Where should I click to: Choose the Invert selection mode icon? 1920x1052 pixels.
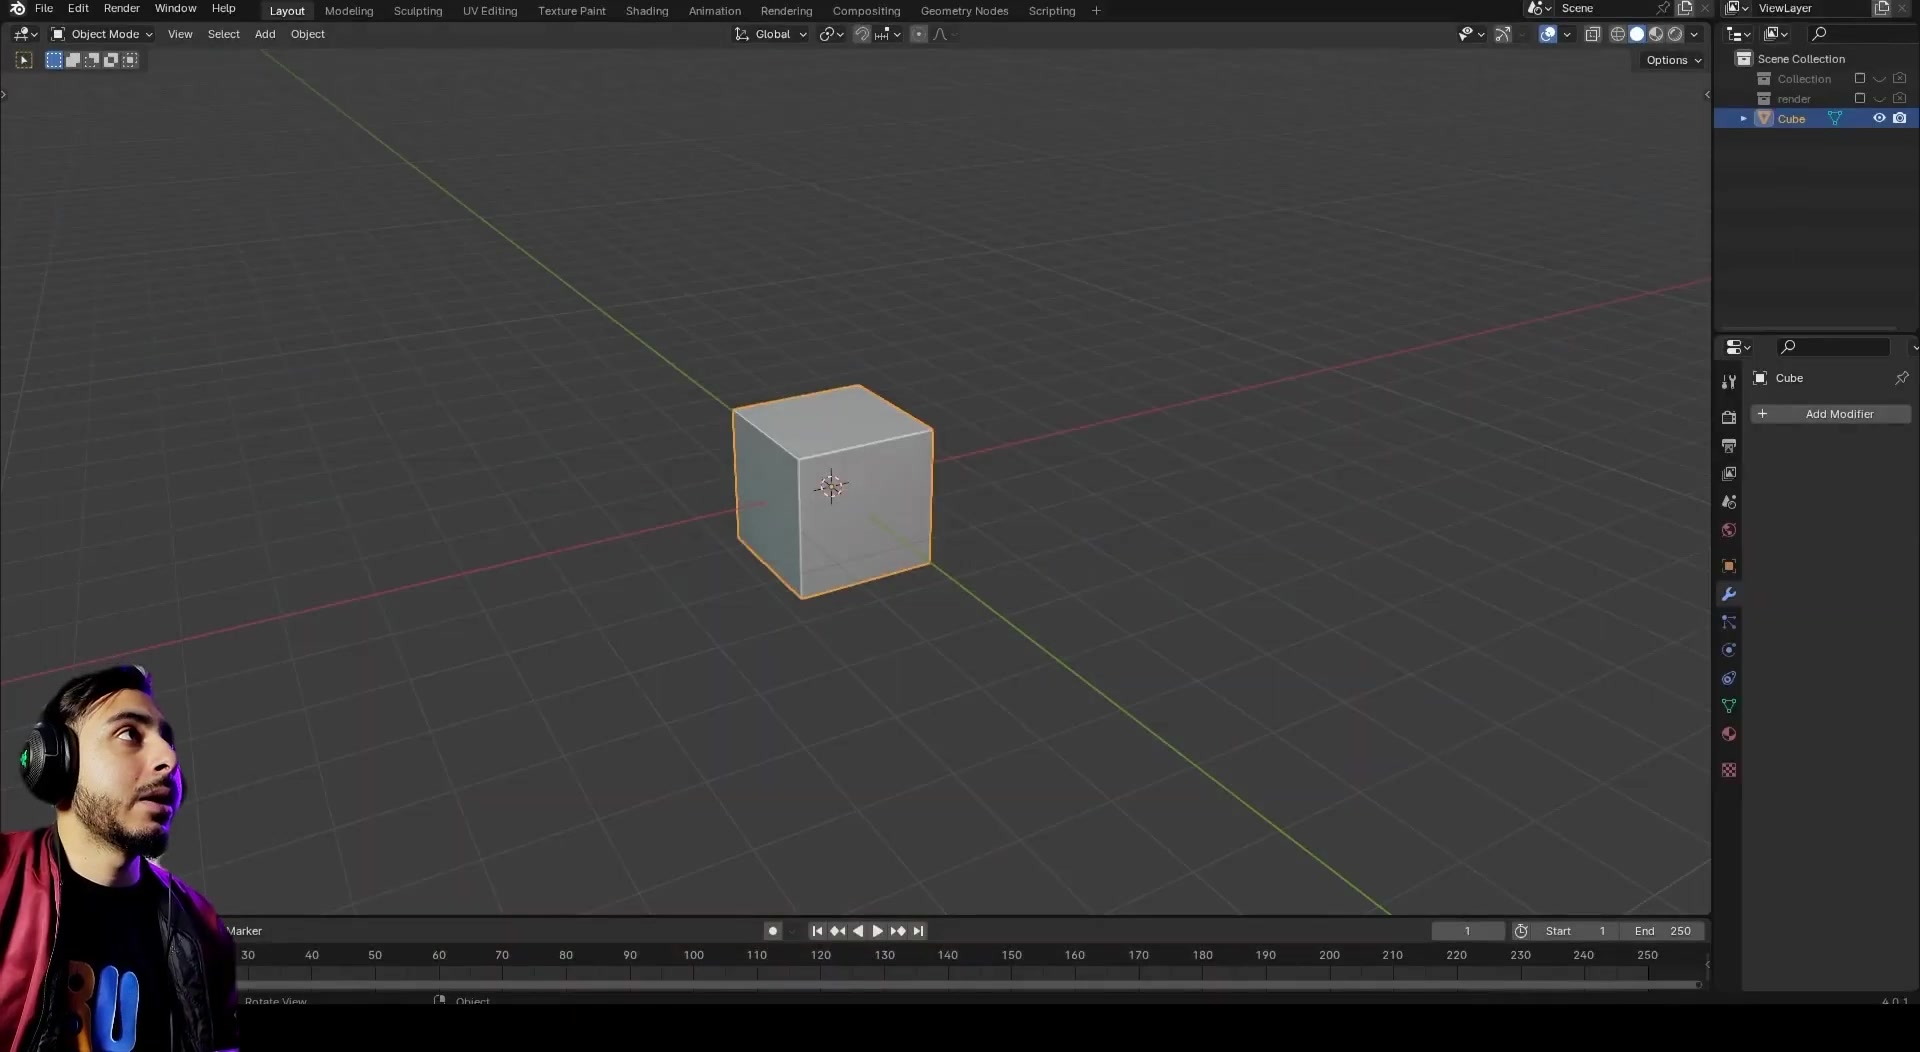111,60
